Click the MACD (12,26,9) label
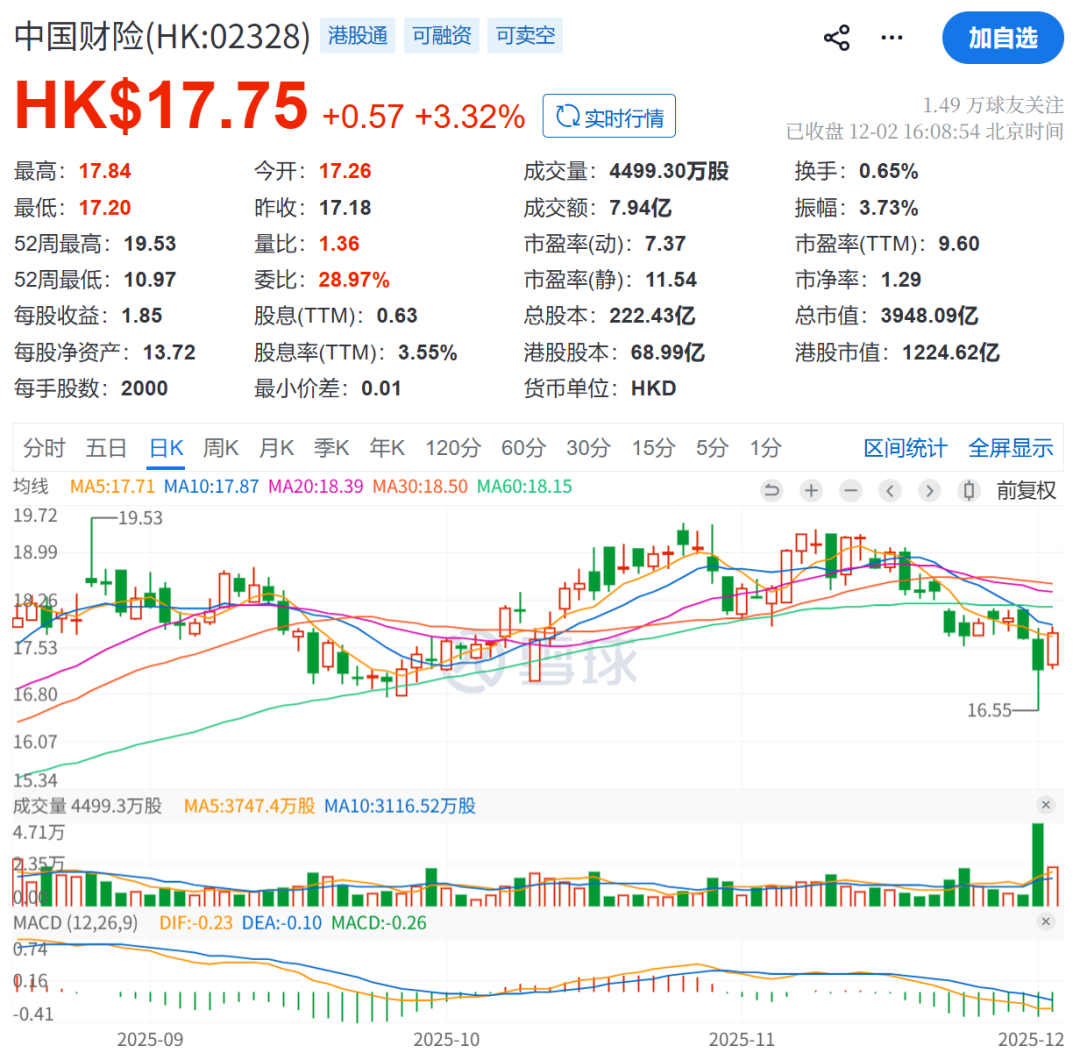The height and width of the screenshot is (1060, 1080). (75, 922)
